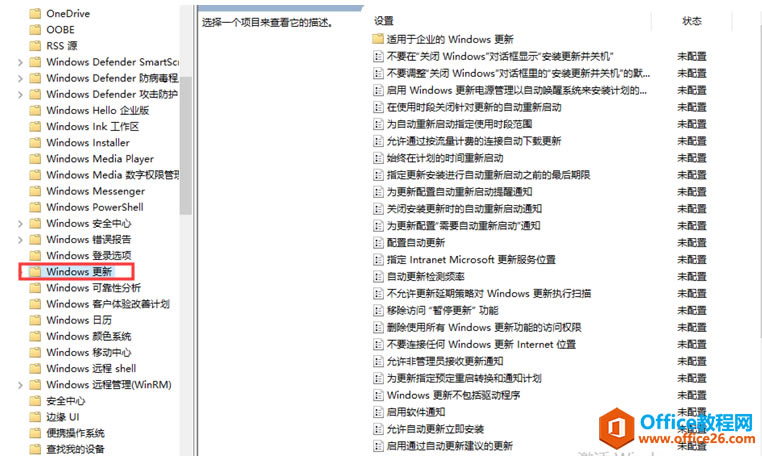Click folder icon beside 便携操作系统
This screenshot has height=456, width=762.
point(35,433)
